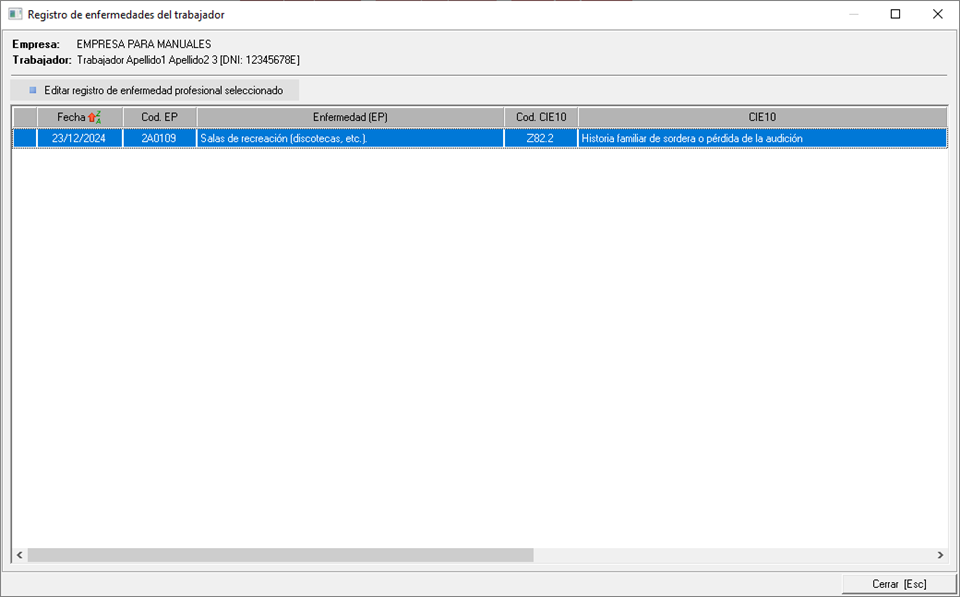Select the Z82.2 code cell
960x597 pixels.
[541, 139]
